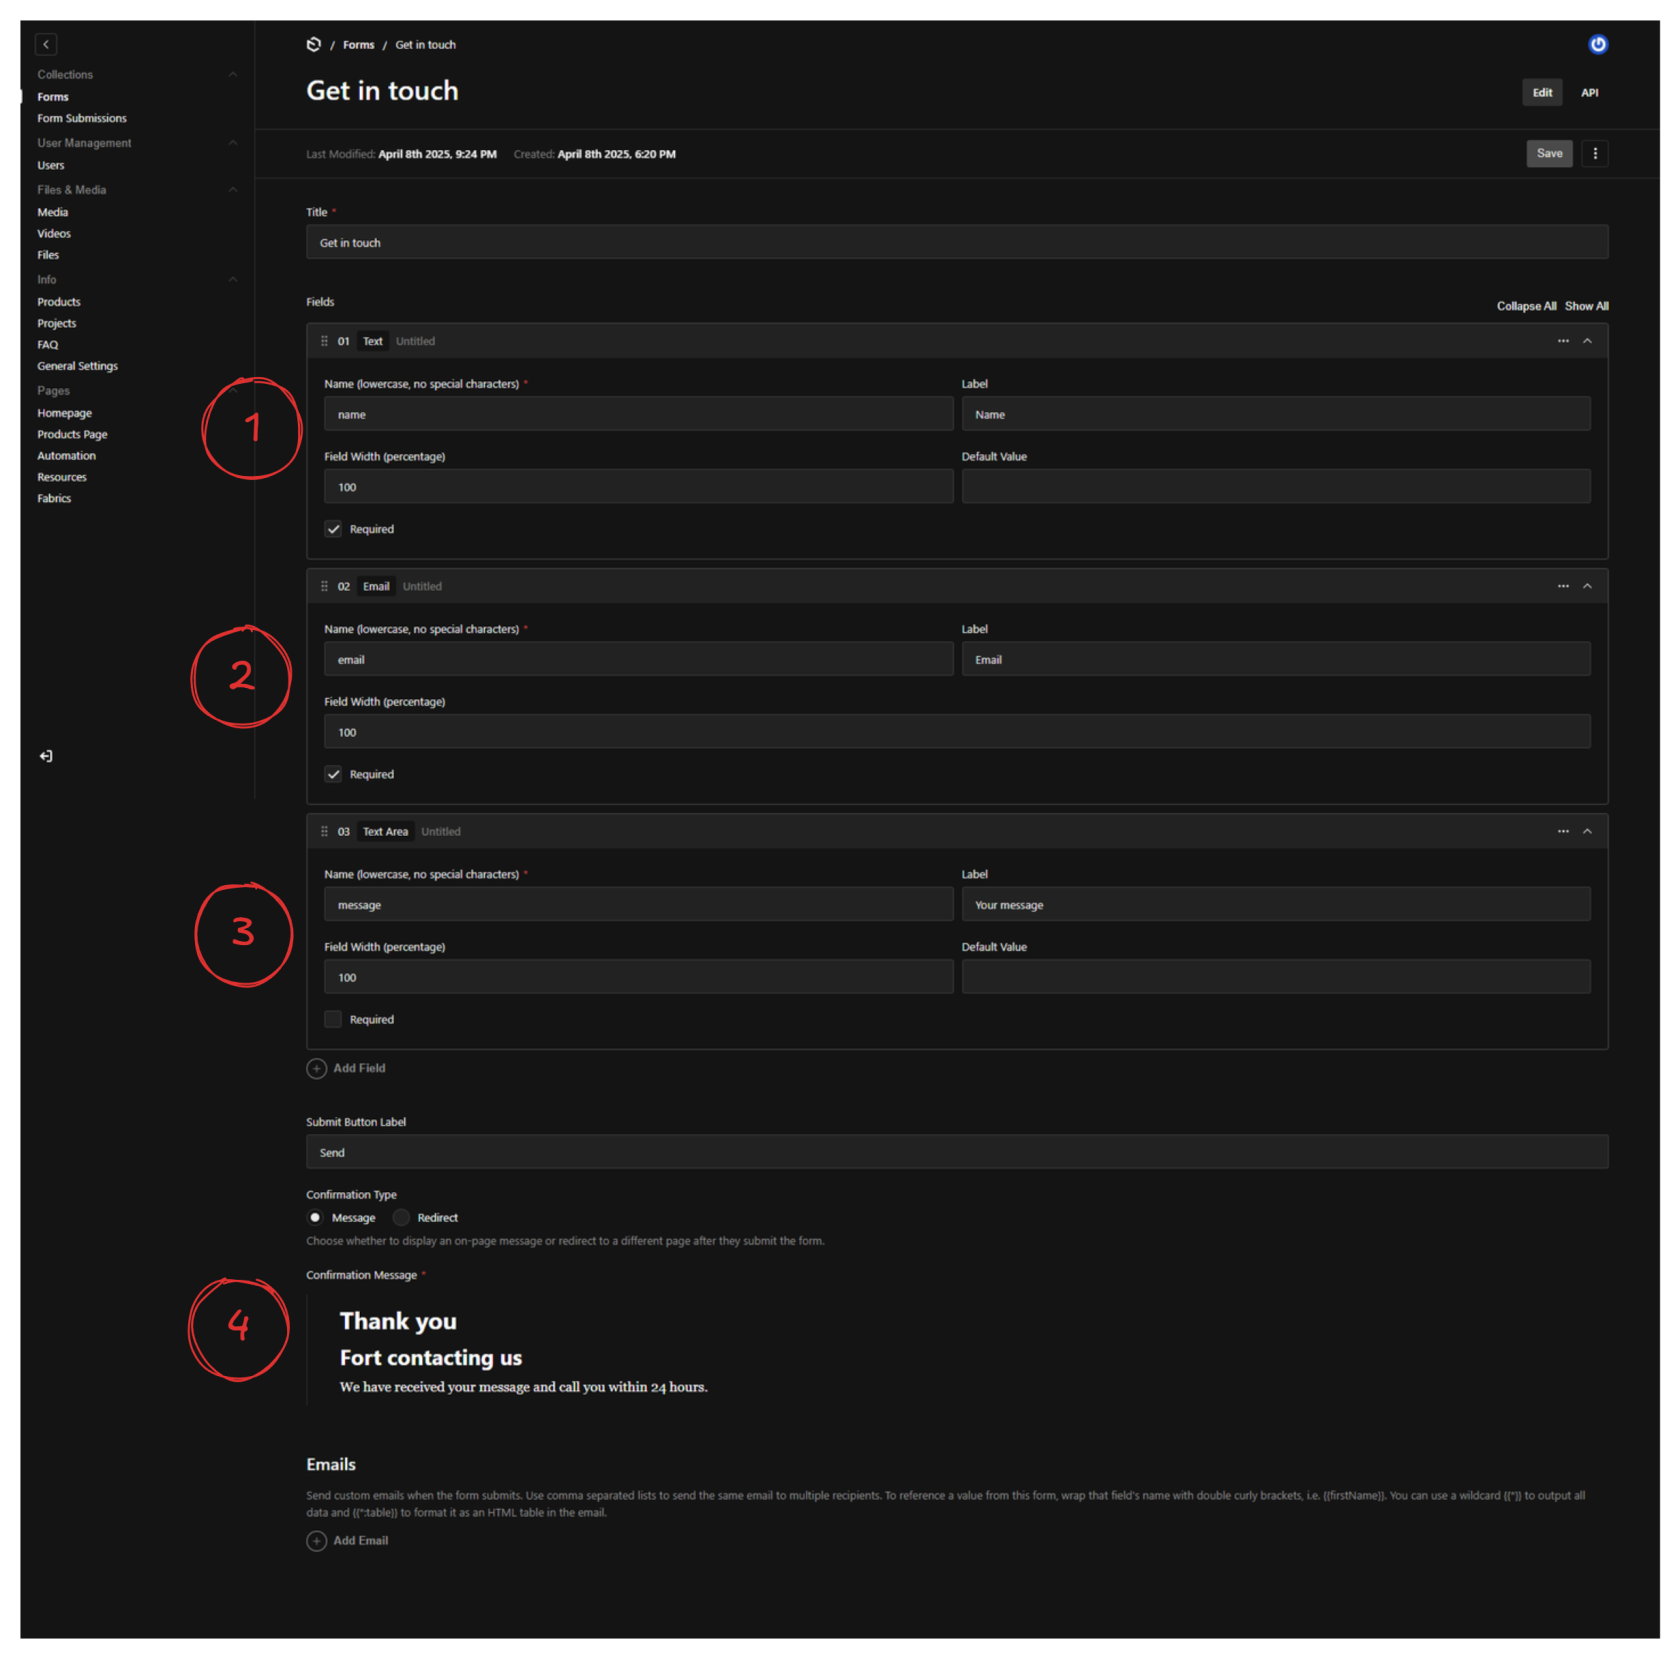The image size is (1680, 1659).
Task: Open Products in the sidebar
Action: coord(59,302)
